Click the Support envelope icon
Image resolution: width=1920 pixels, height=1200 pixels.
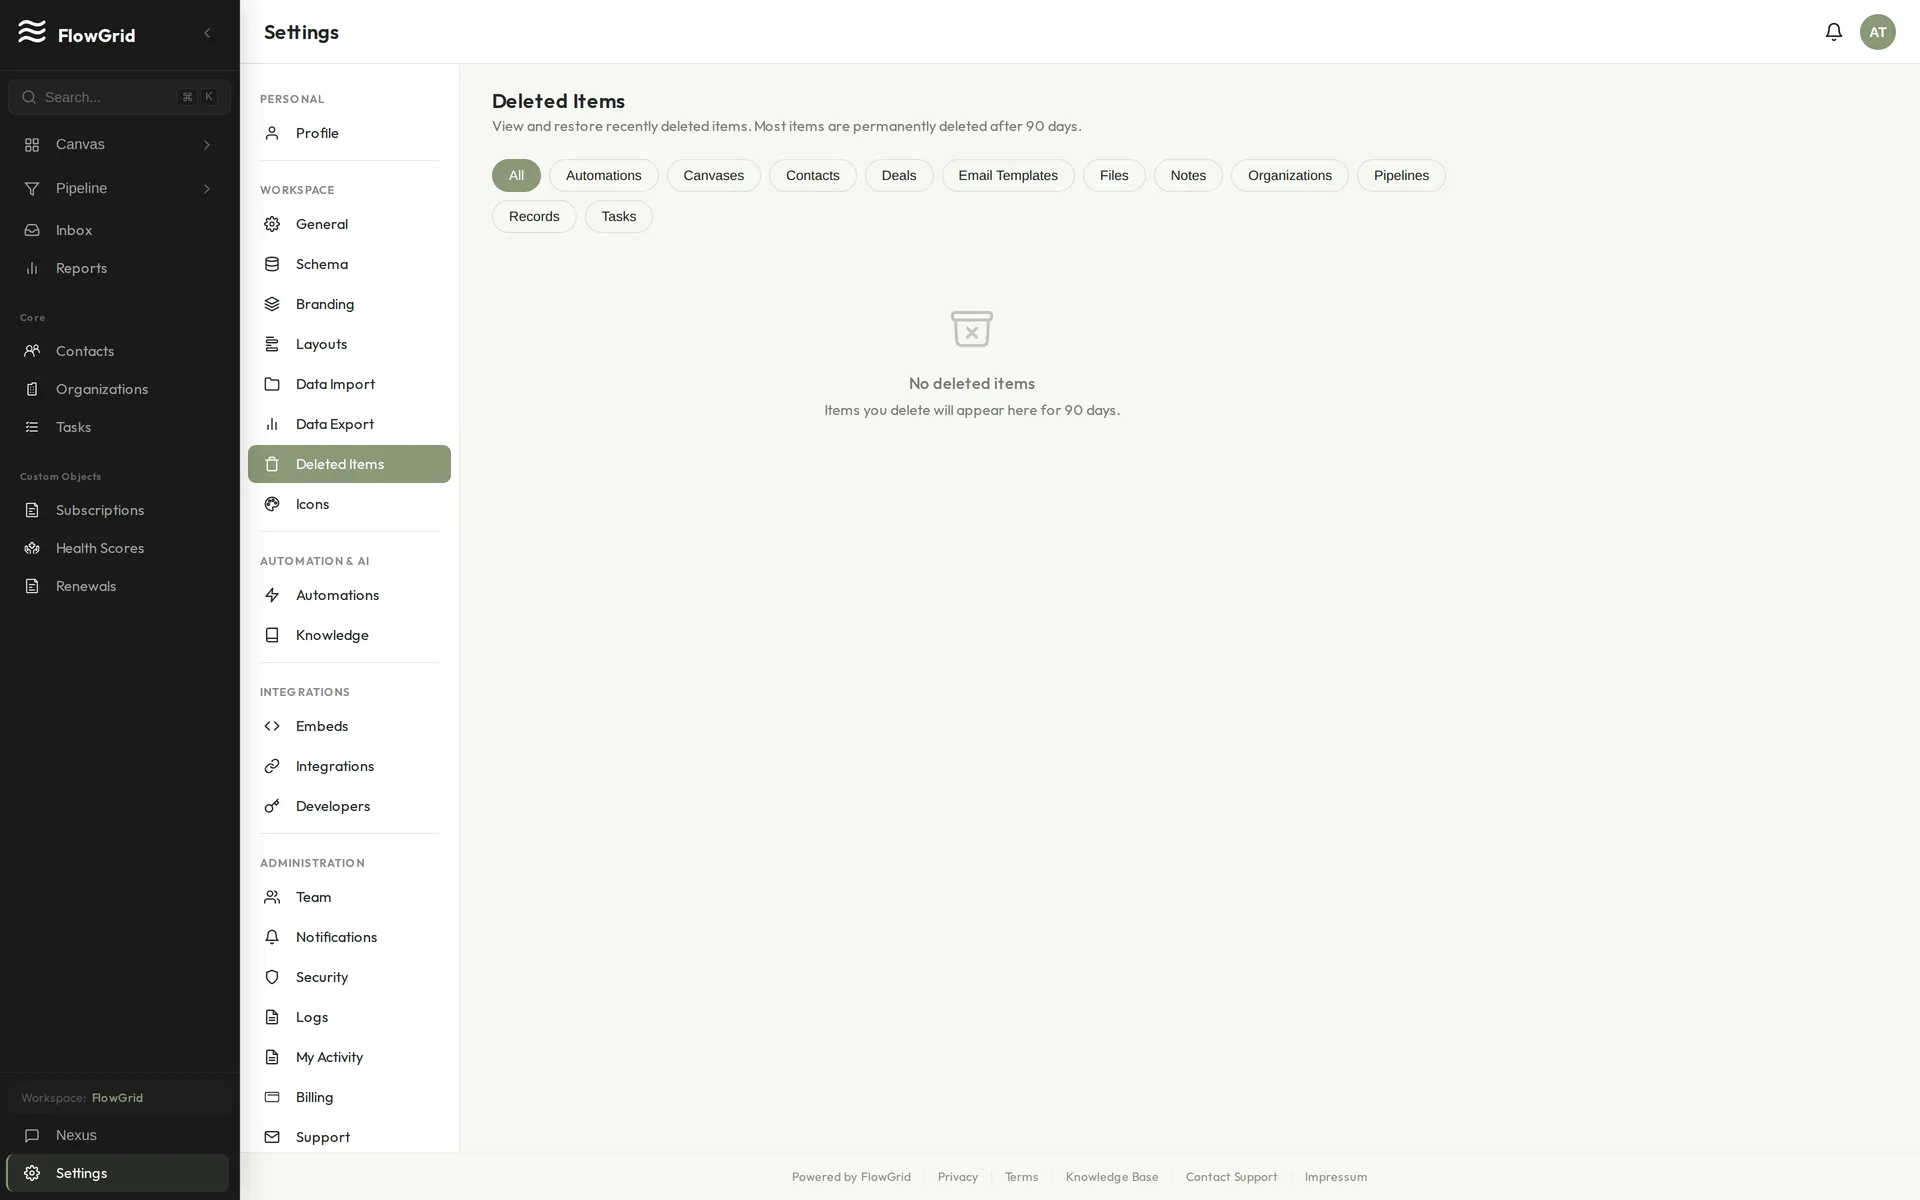pyautogui.click(x=272, y=1138)
